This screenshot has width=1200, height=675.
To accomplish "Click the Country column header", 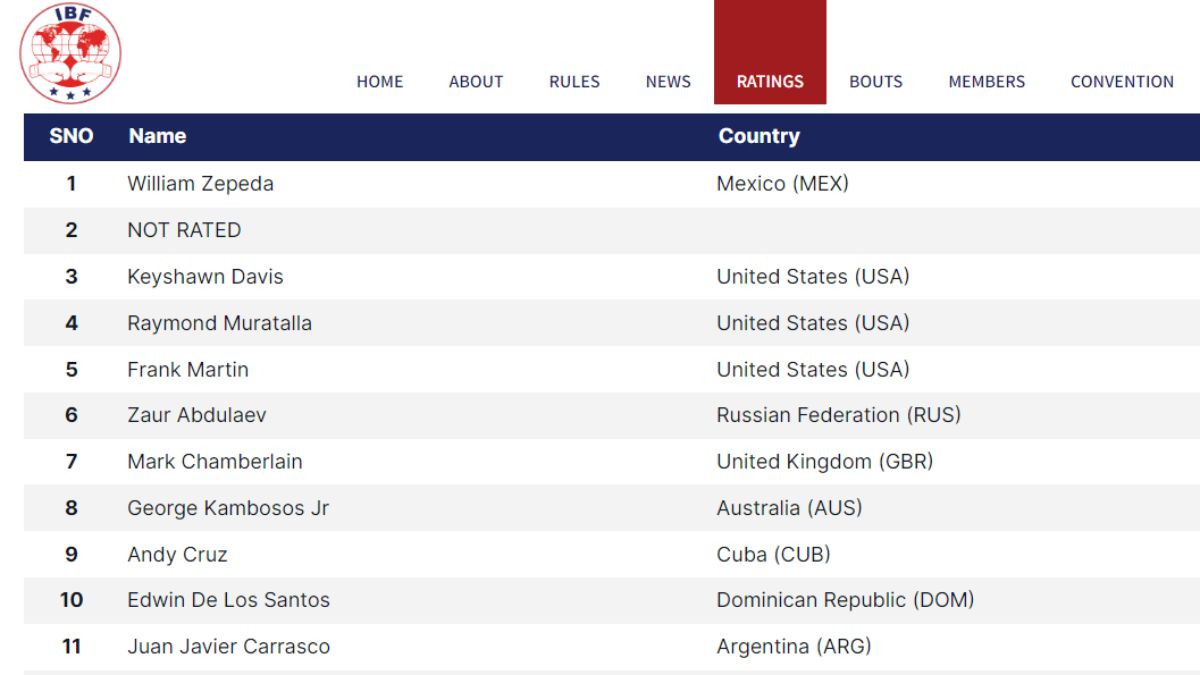I will point(758,136).
